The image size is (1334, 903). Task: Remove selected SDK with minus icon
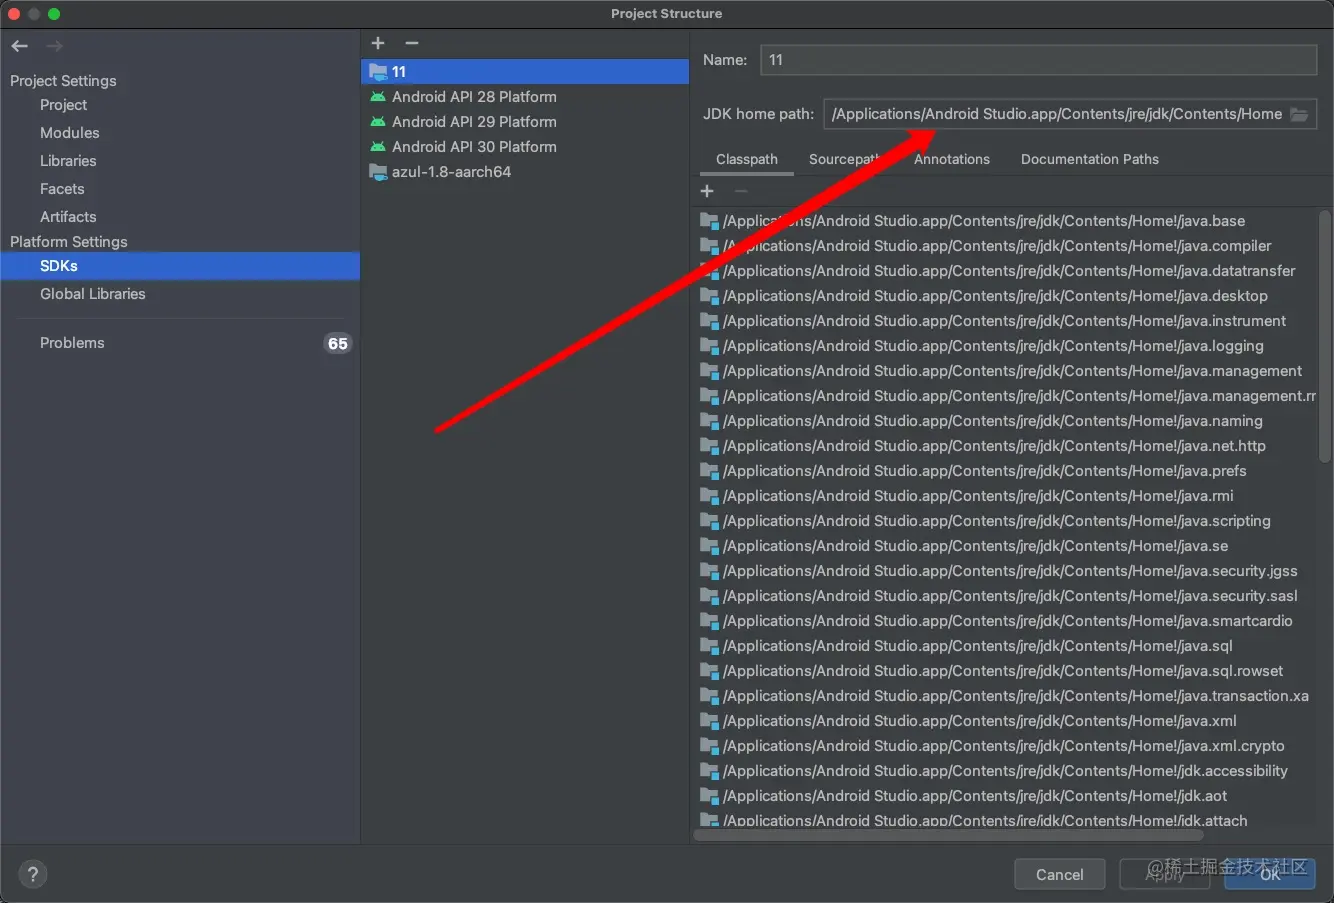tap(411, 43)
